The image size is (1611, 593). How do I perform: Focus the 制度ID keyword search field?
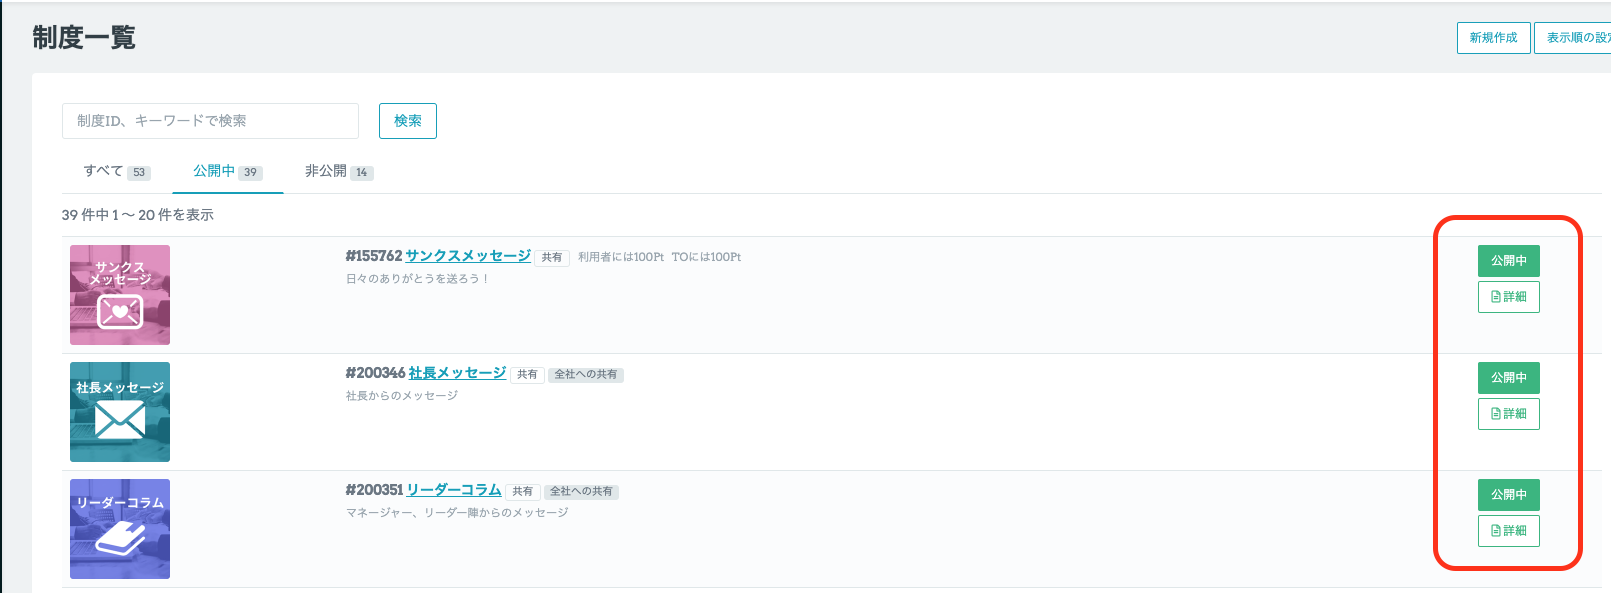point(210,121)
